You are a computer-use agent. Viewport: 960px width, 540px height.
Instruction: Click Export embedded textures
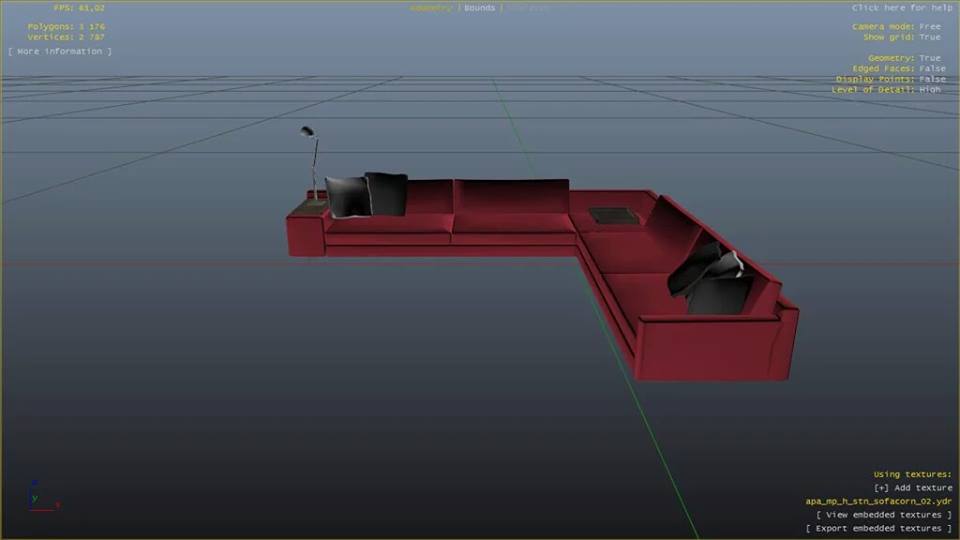(x=879, y=528)
